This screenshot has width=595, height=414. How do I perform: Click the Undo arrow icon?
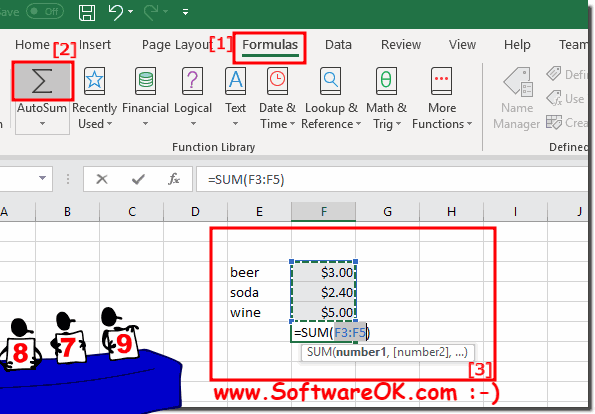click(115, 12)
